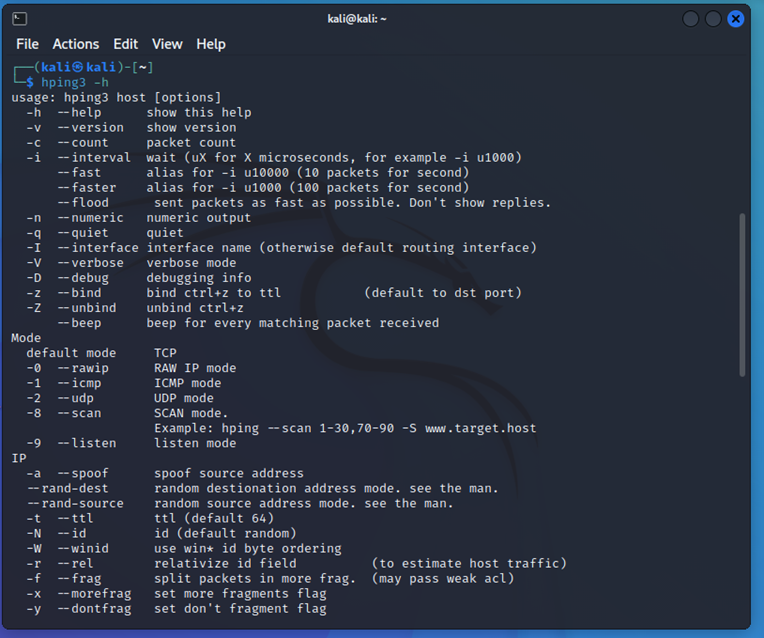Screen dimensions: 764x638
Task: Minimize the terminal window
Action: (x=691, y=19)
